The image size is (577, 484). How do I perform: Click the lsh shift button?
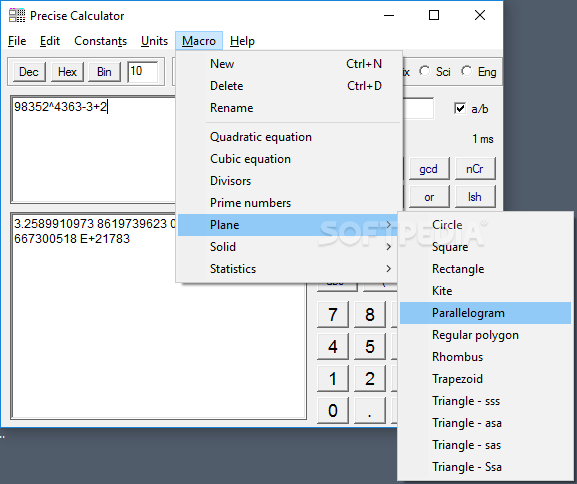pyautogui.click(x=475, y=197)
